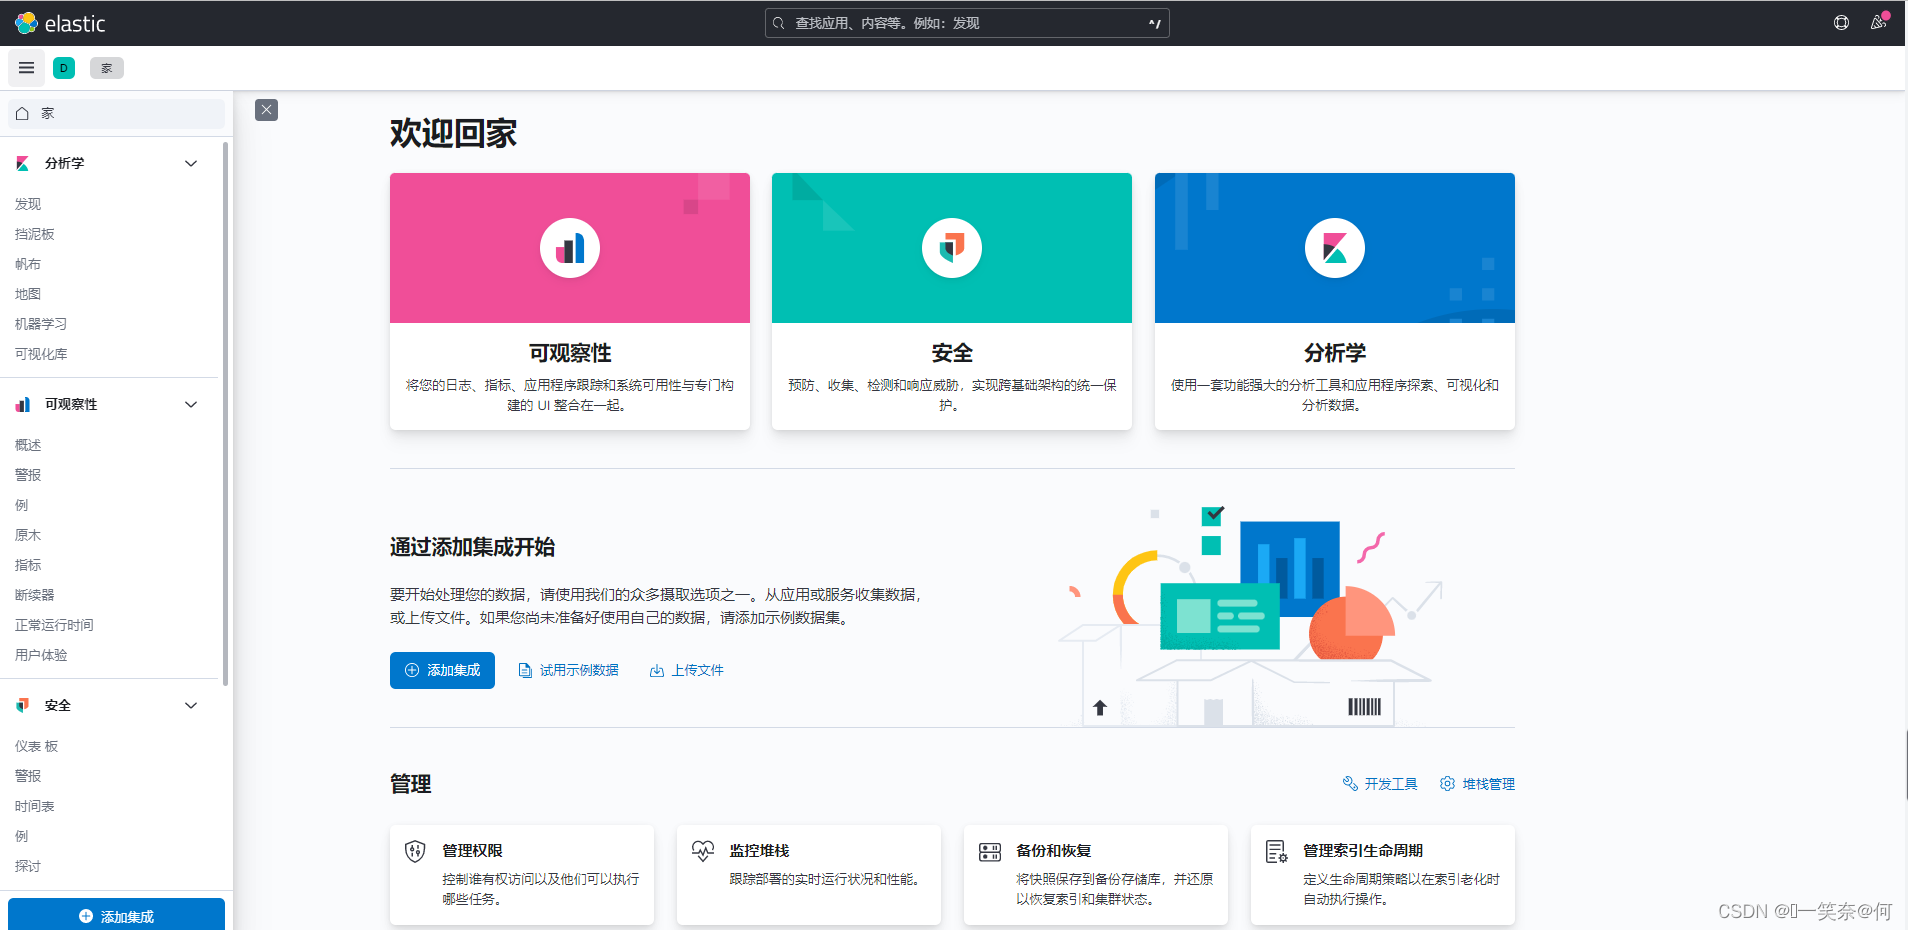Click the blue 添加集成 button in main content
This screenshot has height=930, width=1908.
(x=442, y=670)
